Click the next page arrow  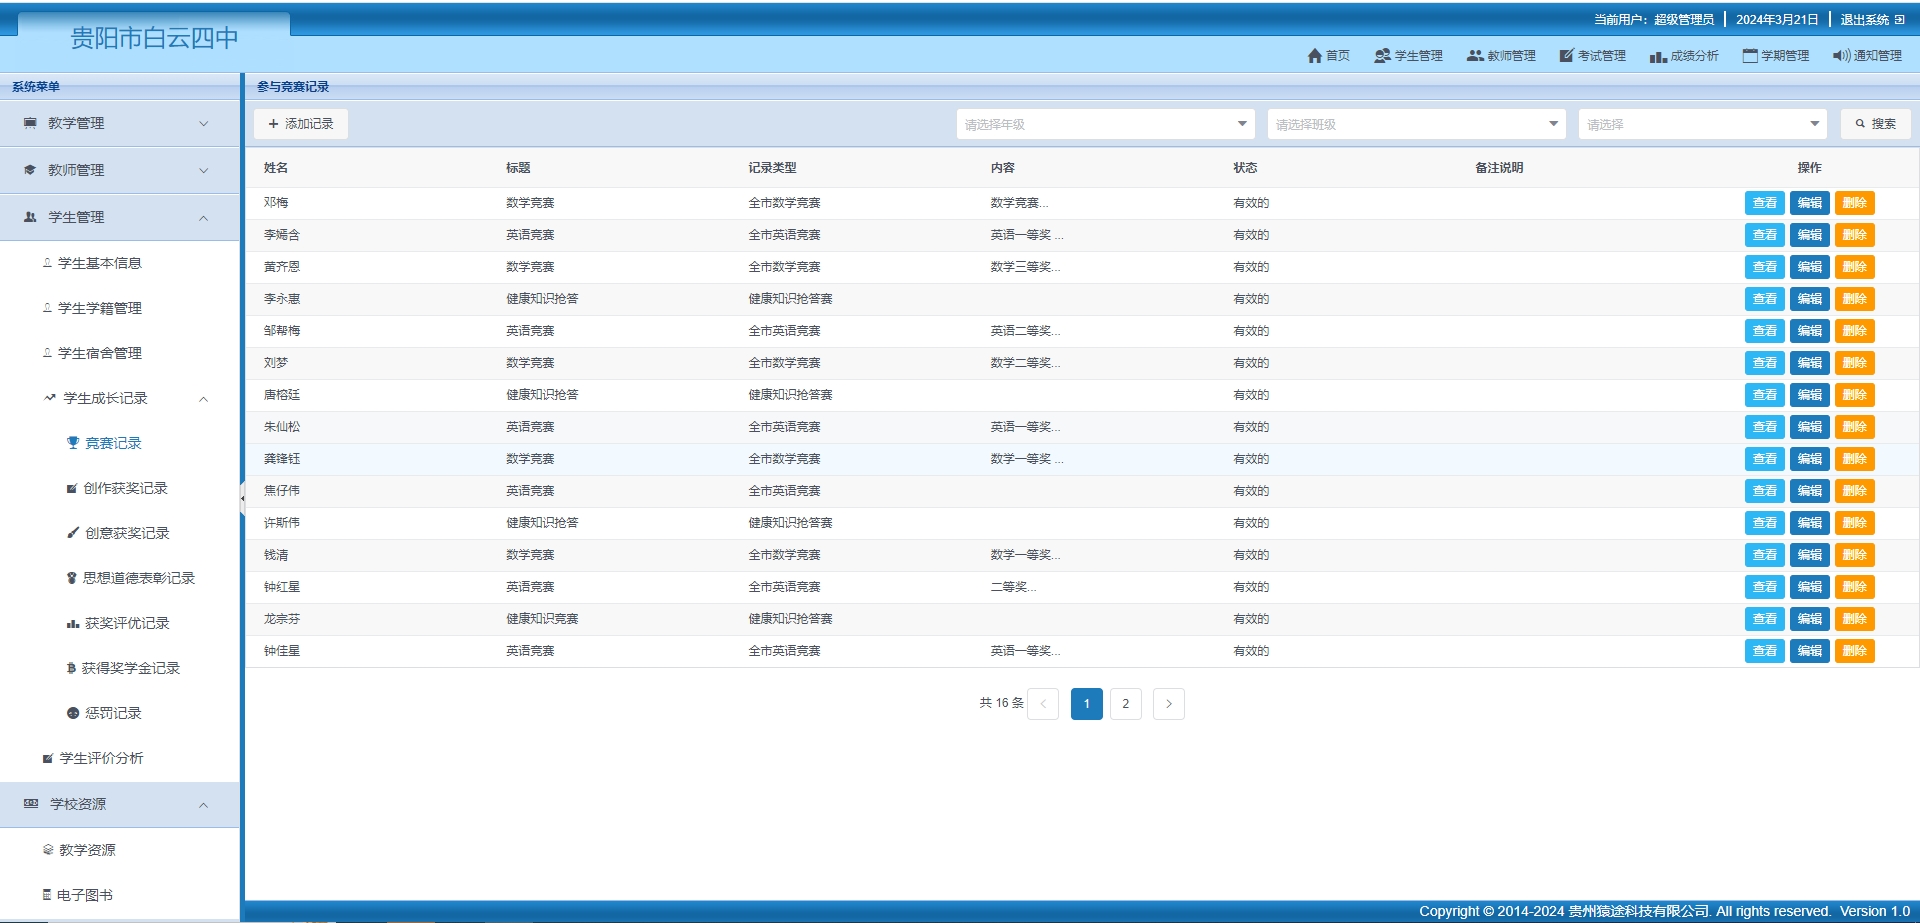[1169, 704]
